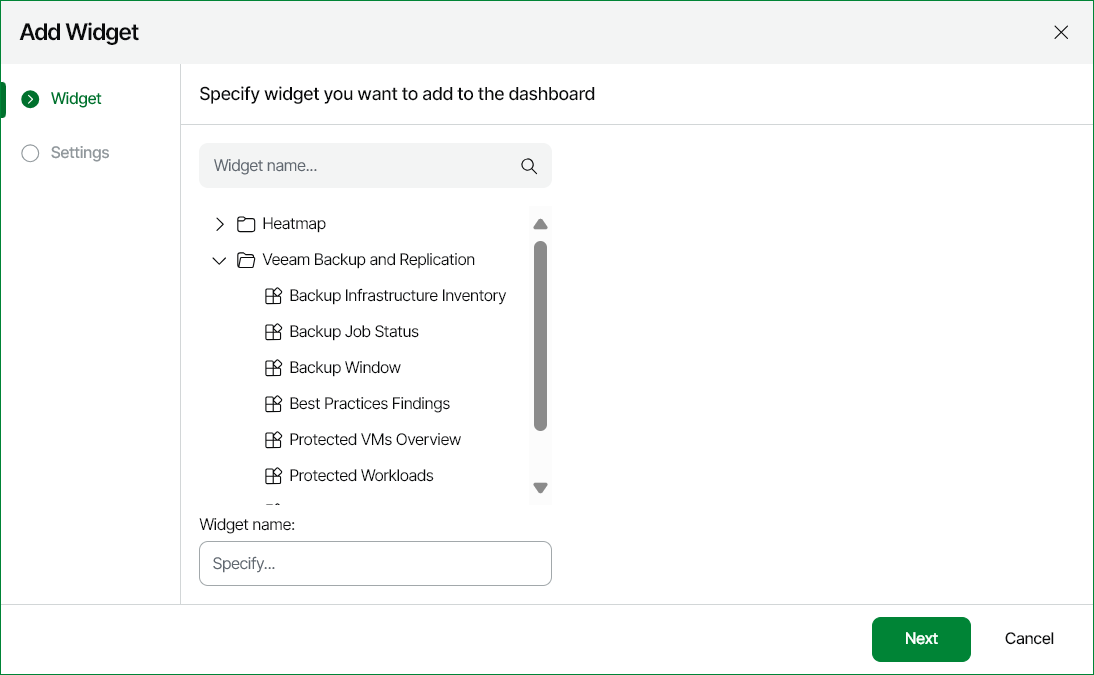The width and height of the screenshot is (1094, 675).
Task: Click the Backup Job Status widget icon
Action: (274, 332)
